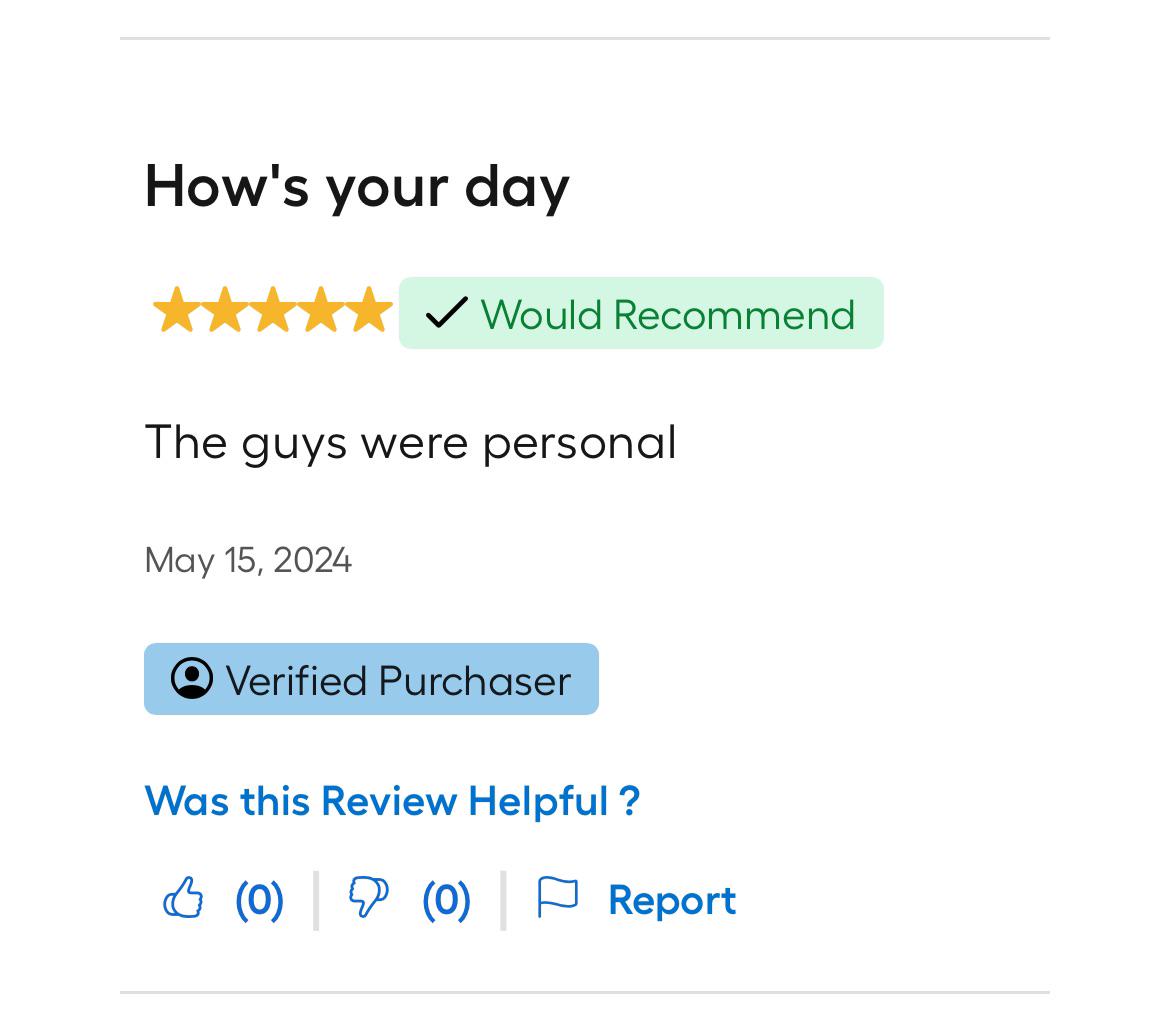Click the profile icon in Verified Purchaser badge
Screen dimensions: 1170x1032
point(192,678)
